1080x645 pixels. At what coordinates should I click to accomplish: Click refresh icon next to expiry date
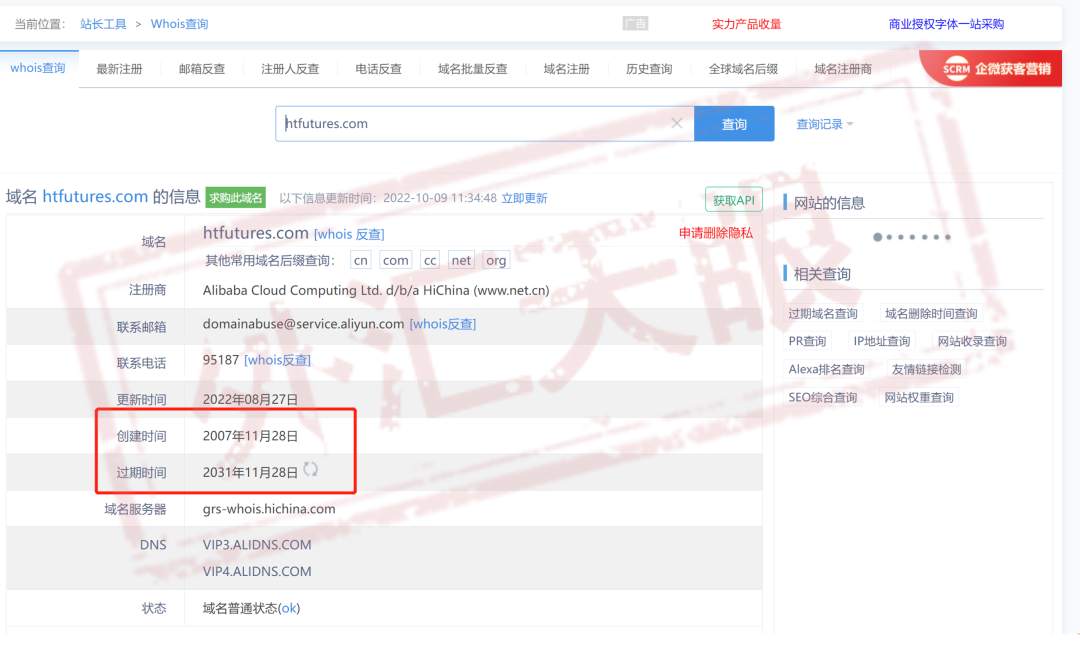pos(311,469)
